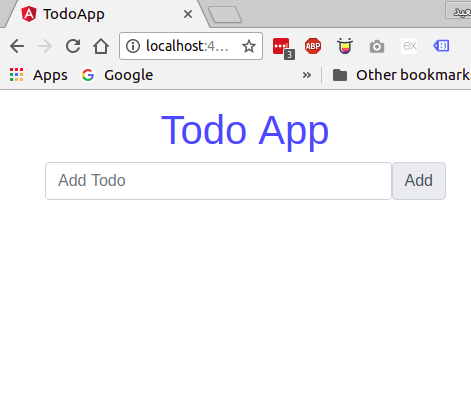
Task: Click the colorful cup extension icon
Action: coord(345,46)
